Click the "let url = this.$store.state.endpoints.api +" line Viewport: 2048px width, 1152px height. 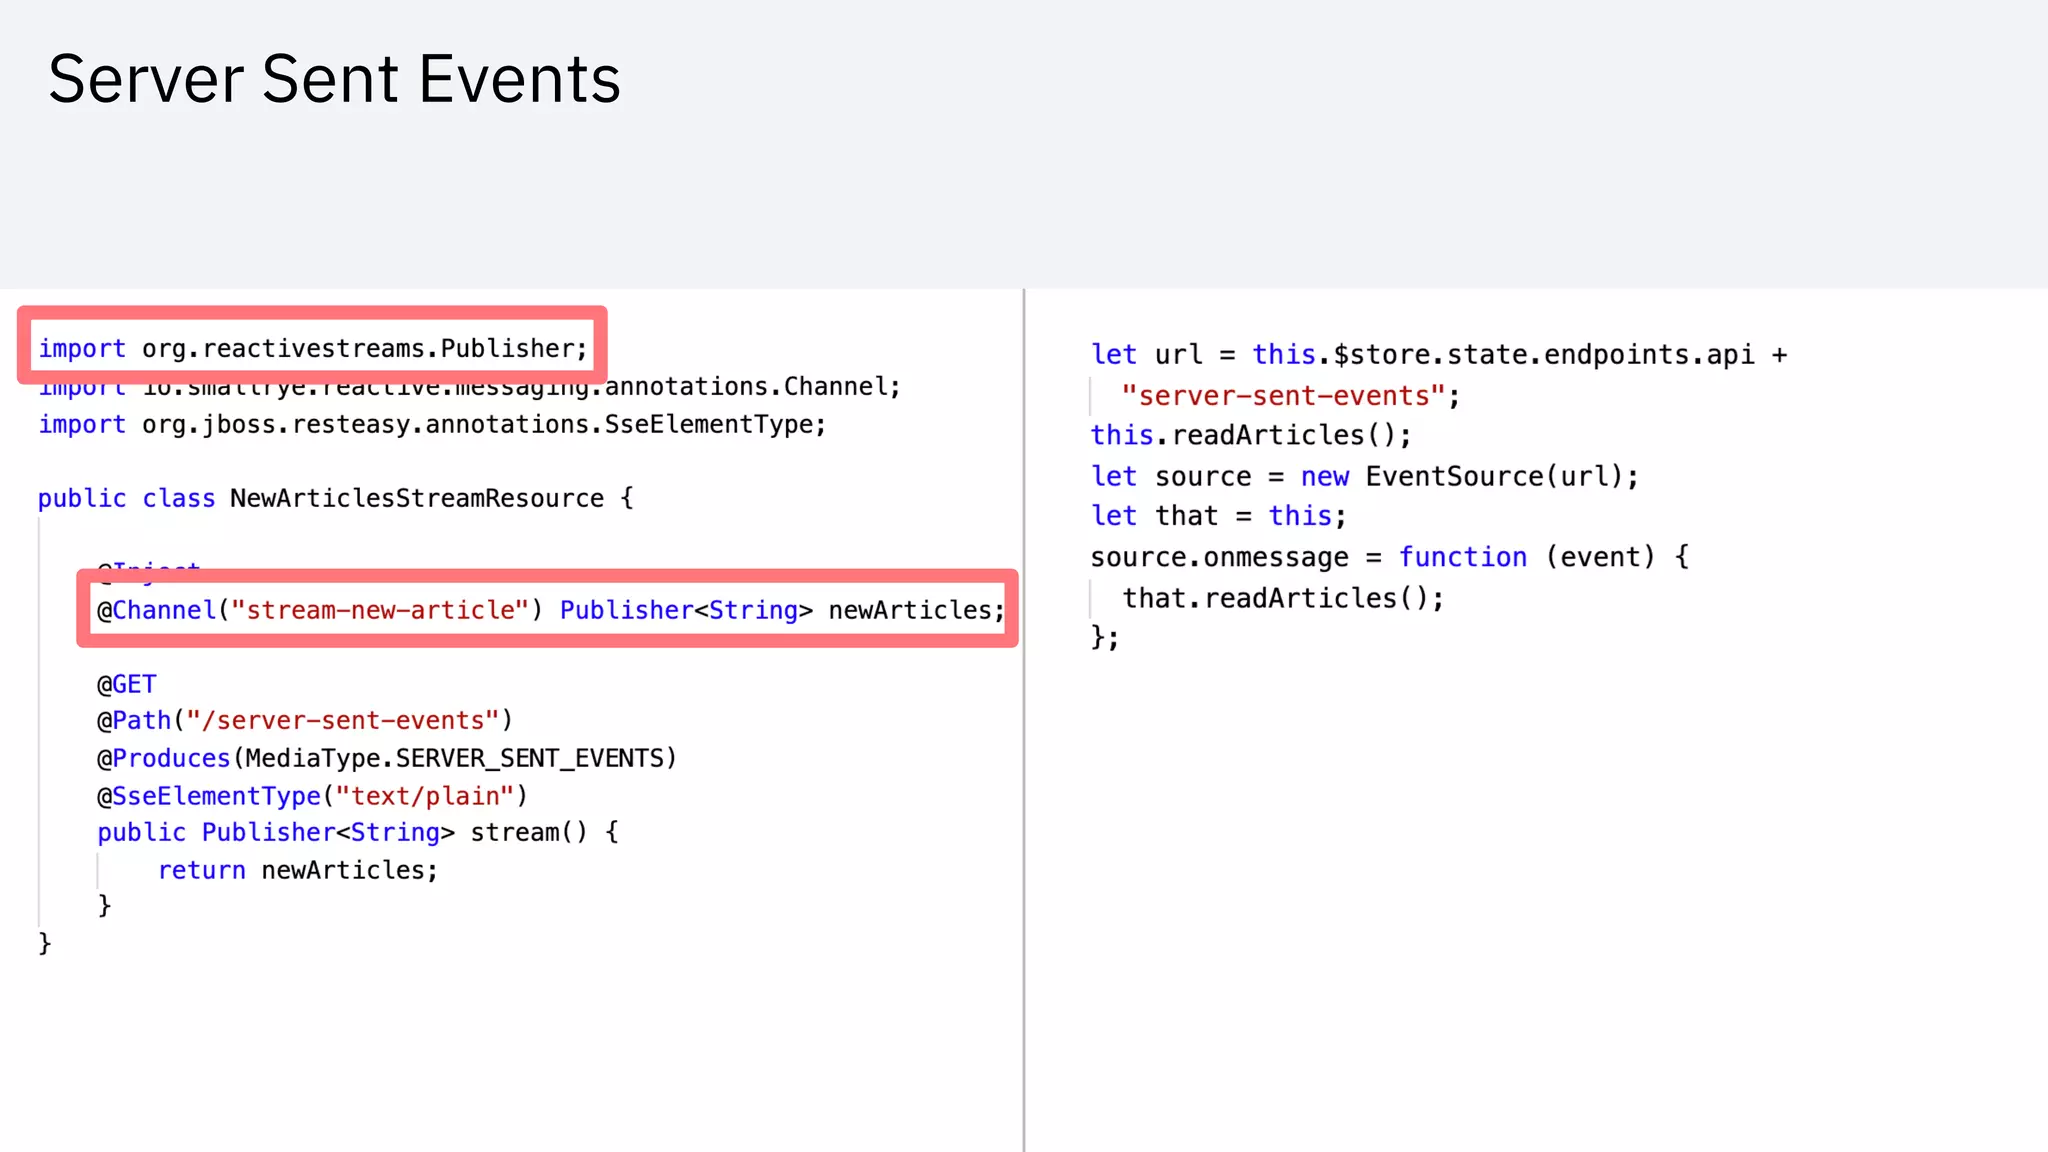tap(1439, 355)
